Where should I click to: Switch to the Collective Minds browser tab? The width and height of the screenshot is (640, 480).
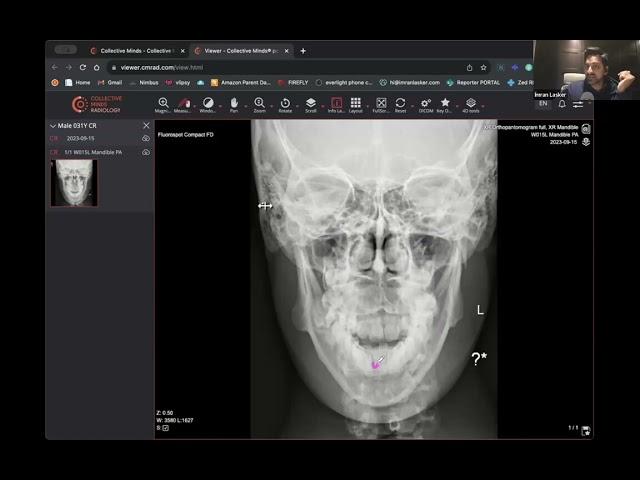(x=136, y=51)
